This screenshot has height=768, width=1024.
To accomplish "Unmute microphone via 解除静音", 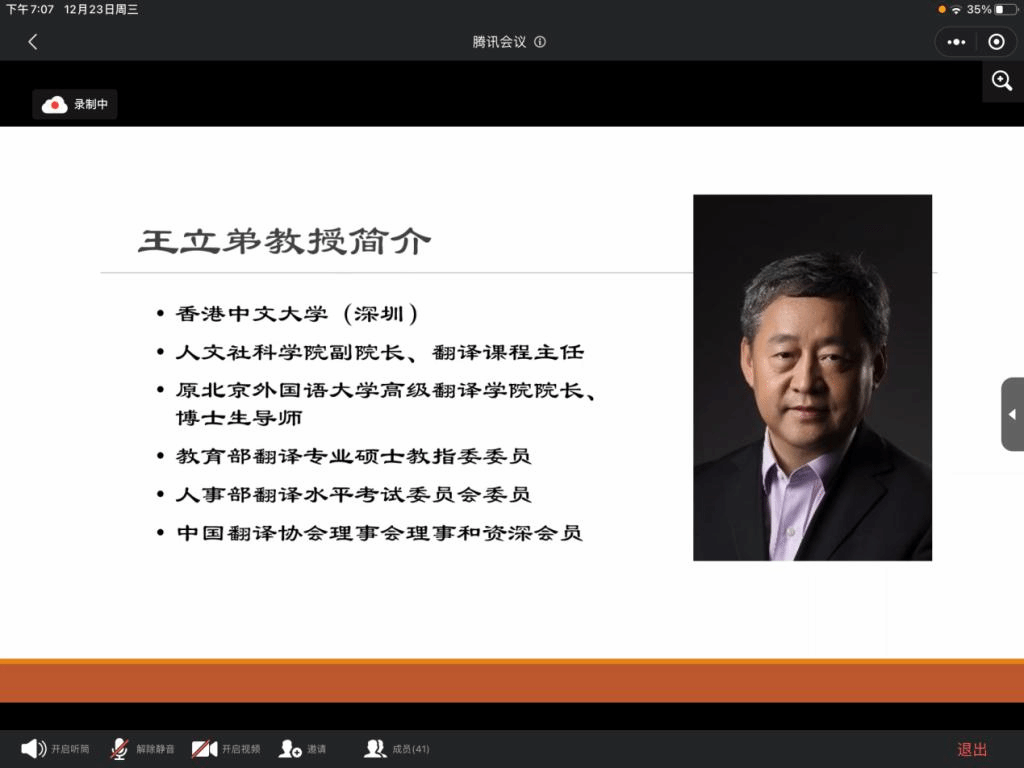I will [142, 748].
